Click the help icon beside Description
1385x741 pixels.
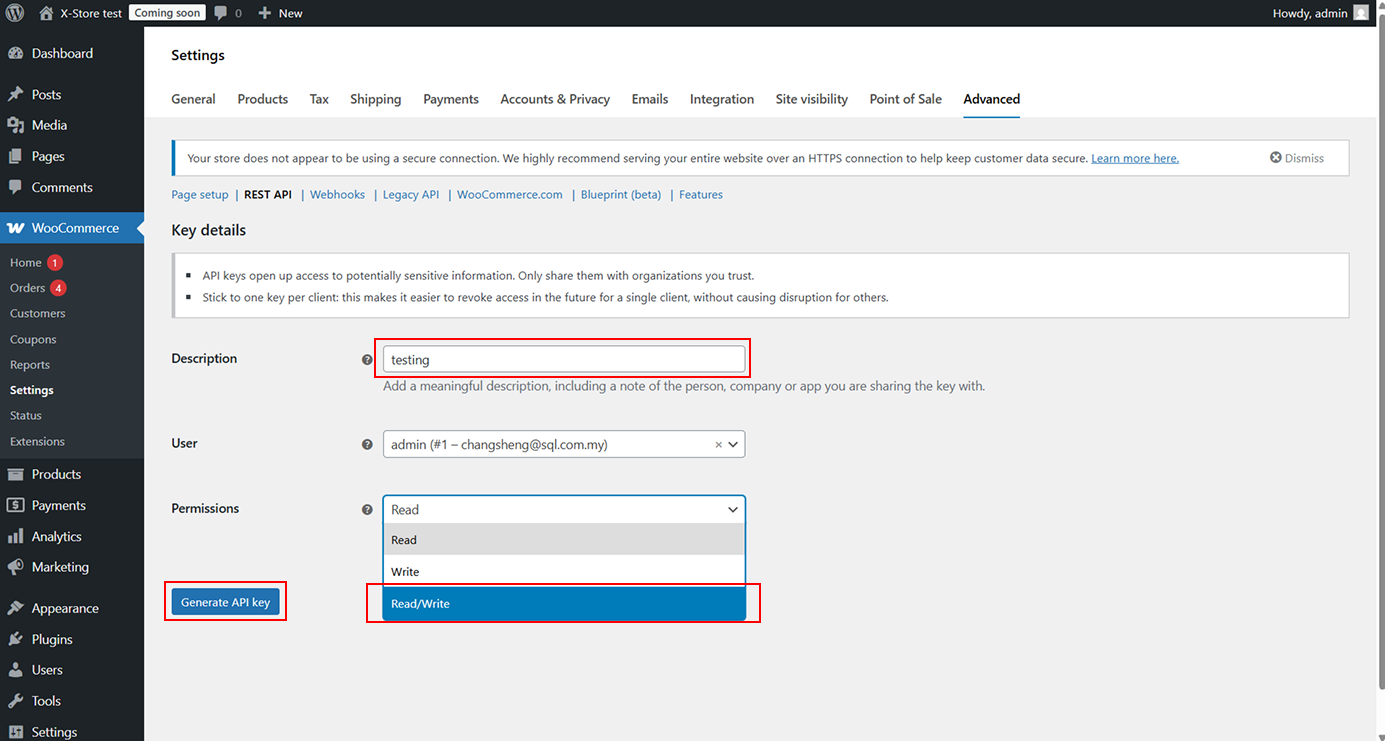pos(367,359)
